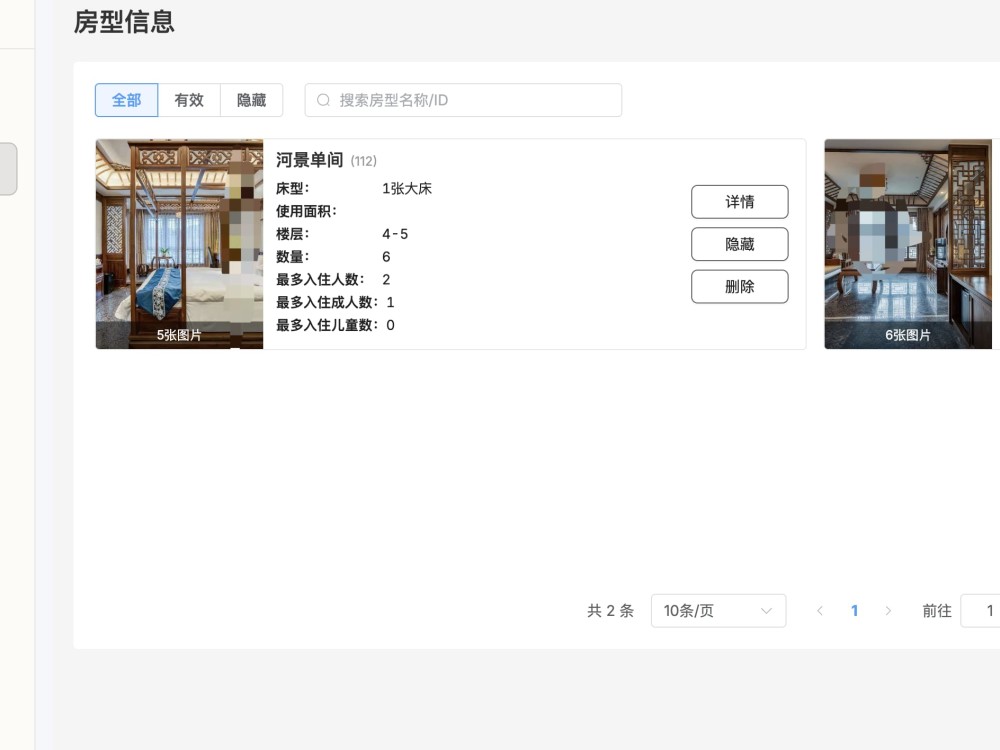The width and height of the screenshot is (1000, 750).
Task: Open 详情 for 河景单间
Action: point(740,202)
